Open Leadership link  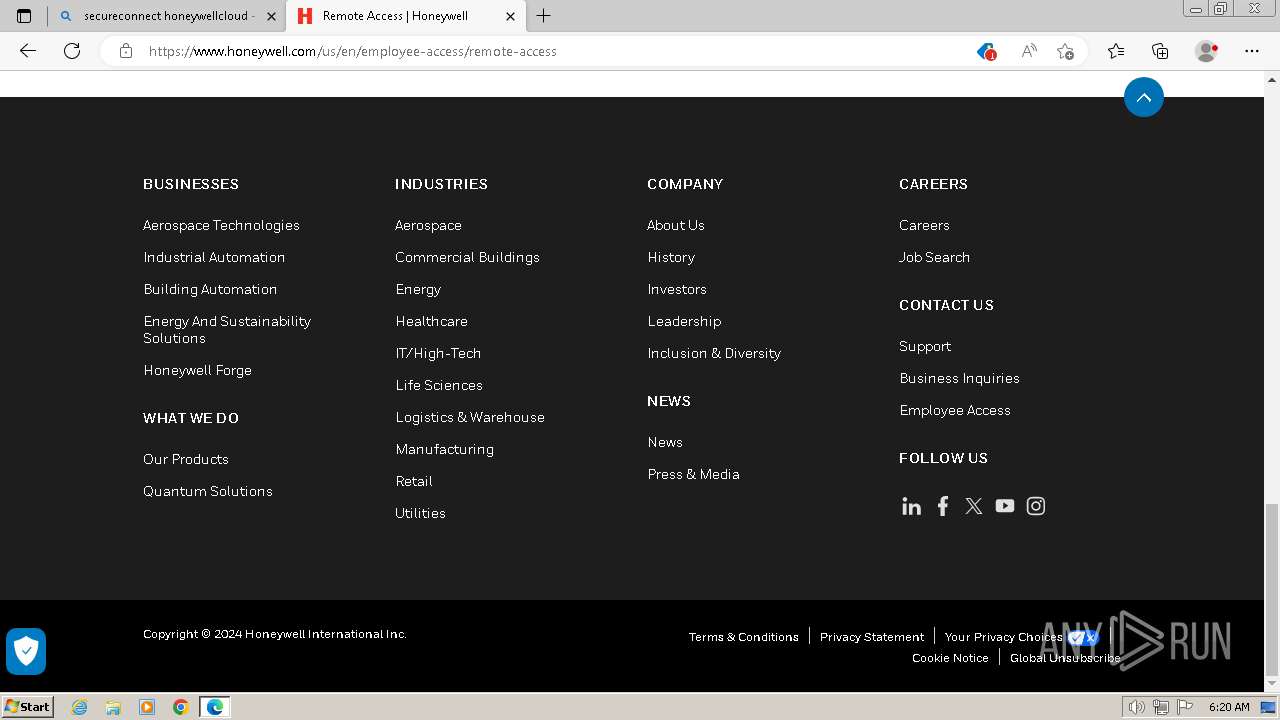tap(684, 321)
